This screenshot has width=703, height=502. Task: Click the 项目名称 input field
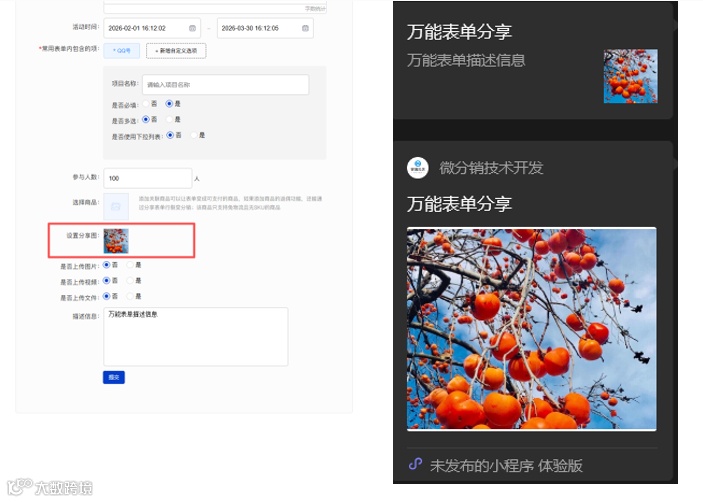tap(226, 85)
